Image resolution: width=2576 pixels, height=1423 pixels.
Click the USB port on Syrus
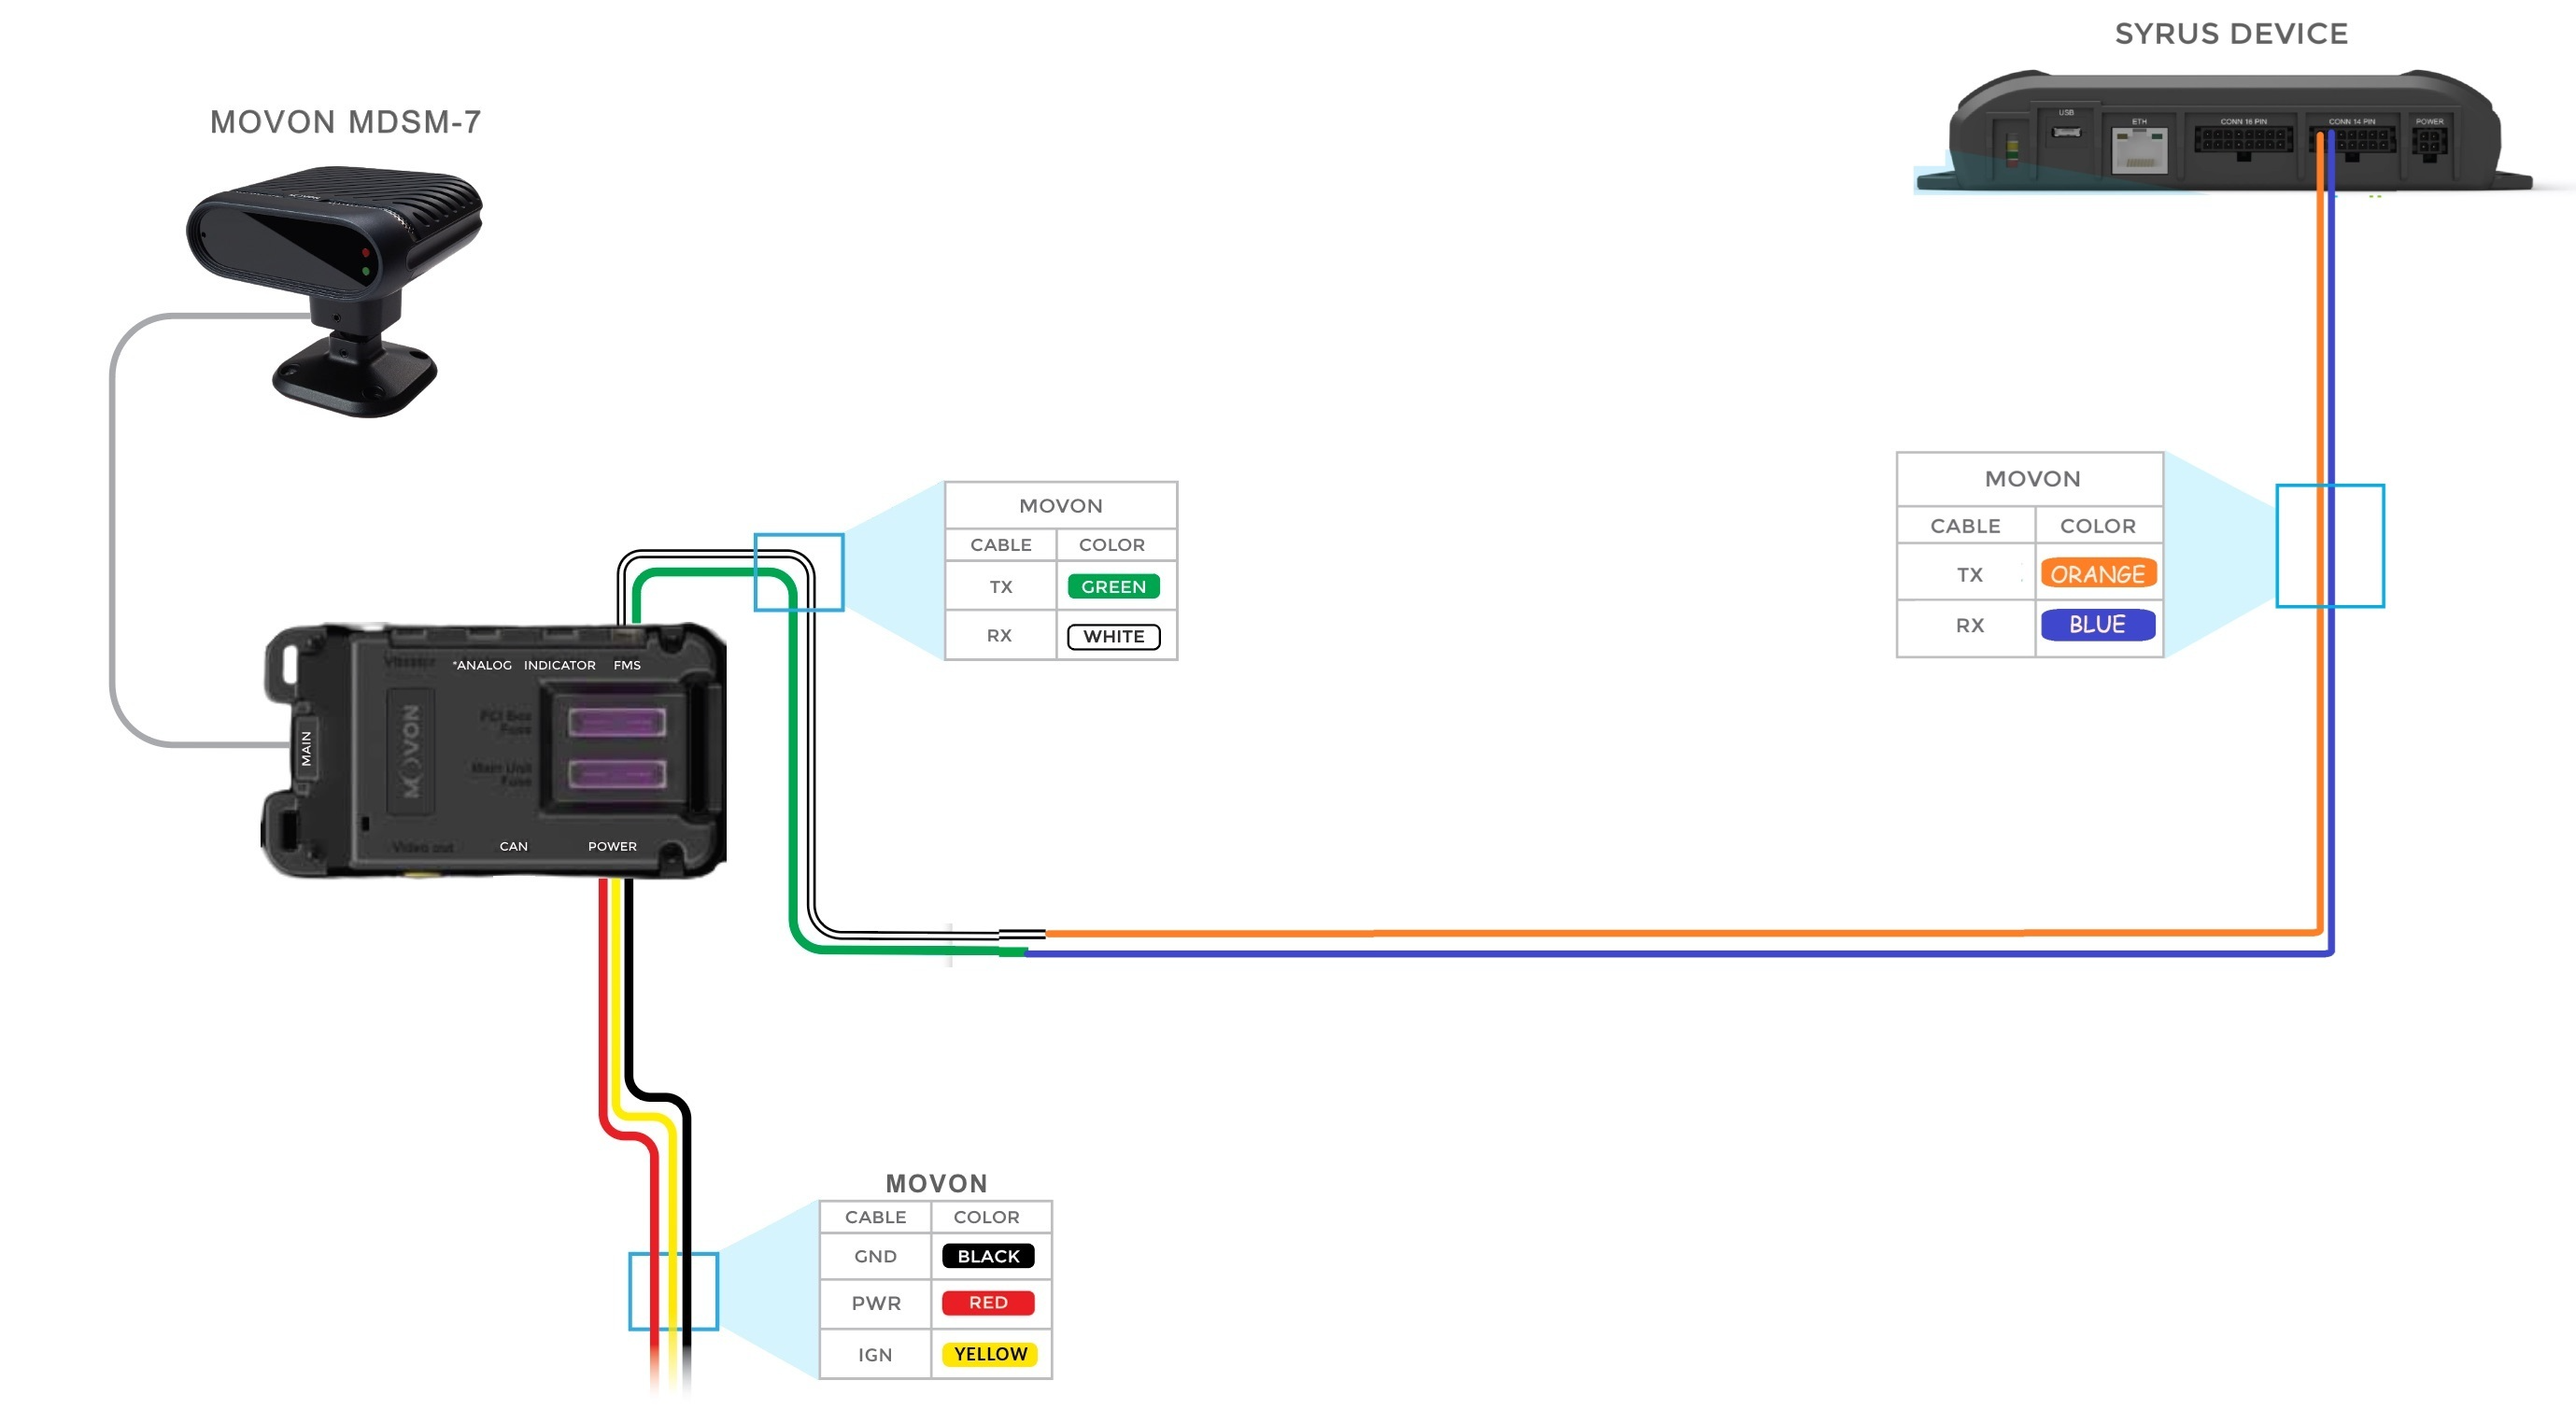click(x=2066, y=131)
